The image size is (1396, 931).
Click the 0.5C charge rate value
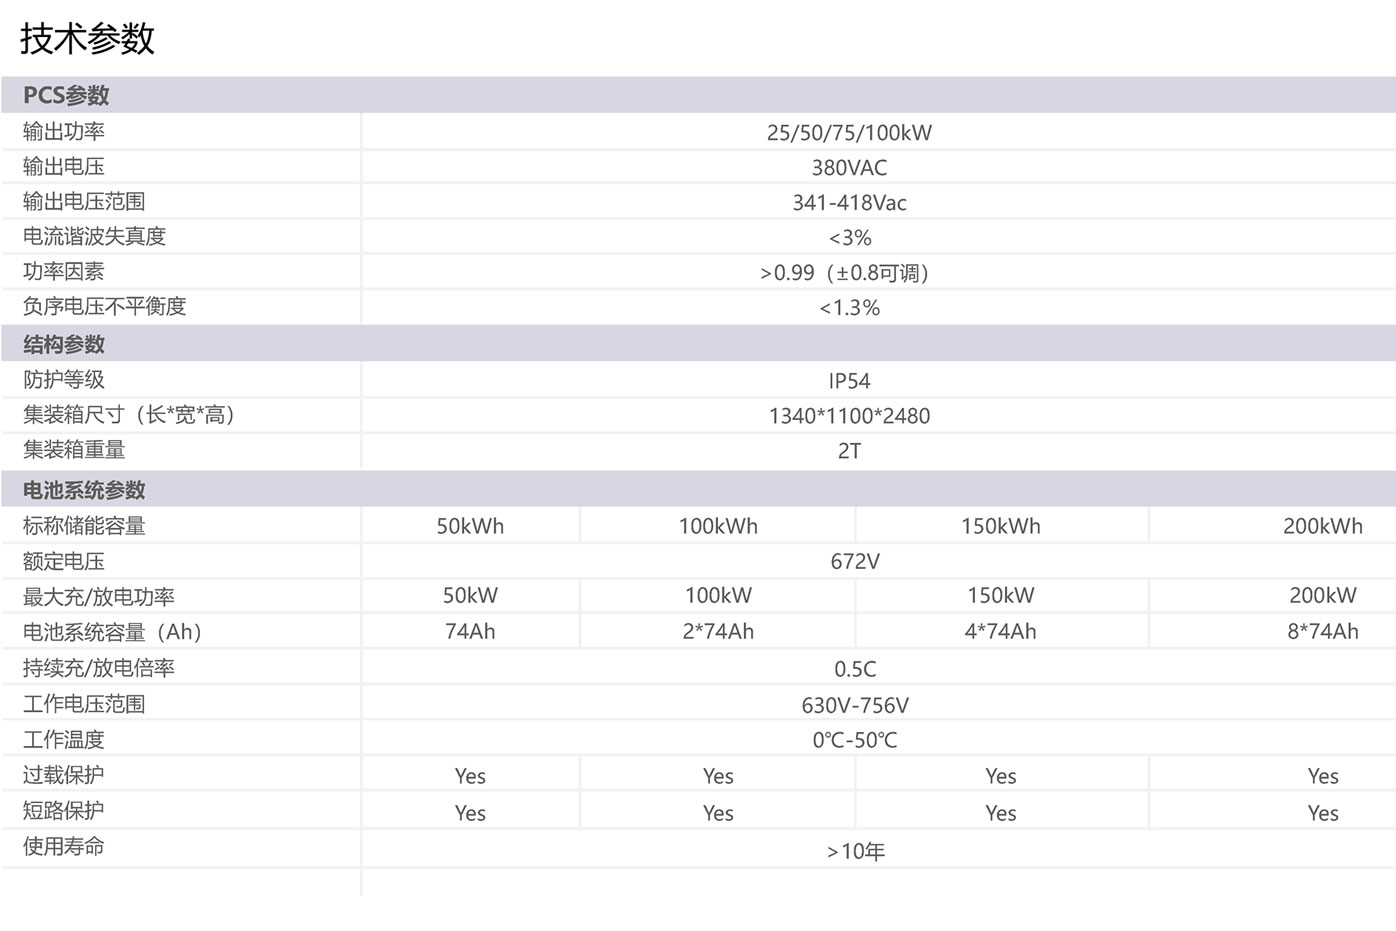[855, 669]
